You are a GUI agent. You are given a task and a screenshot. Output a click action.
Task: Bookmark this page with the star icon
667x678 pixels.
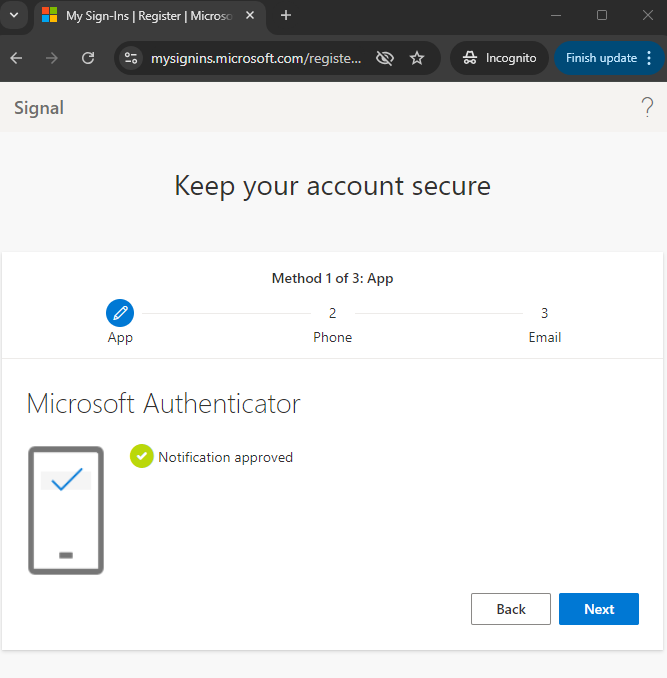point(417,58)
